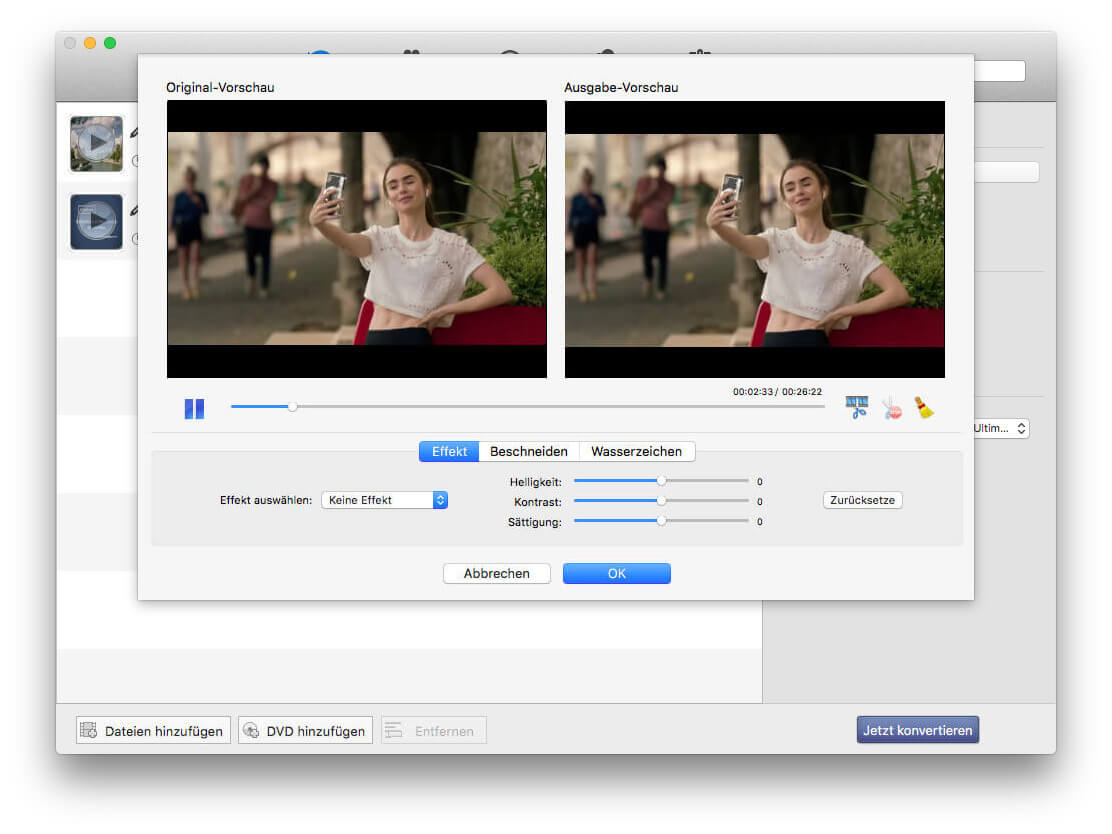Open the Ultim... profile dropdown
The width and height of the screenshot is (1112, 834).
coord(1001,428)
